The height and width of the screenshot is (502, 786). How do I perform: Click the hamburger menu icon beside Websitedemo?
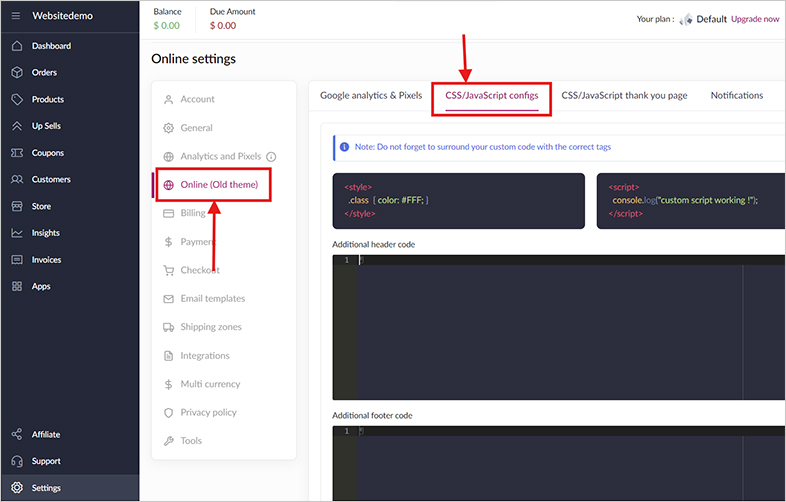(x=16, y=16)
